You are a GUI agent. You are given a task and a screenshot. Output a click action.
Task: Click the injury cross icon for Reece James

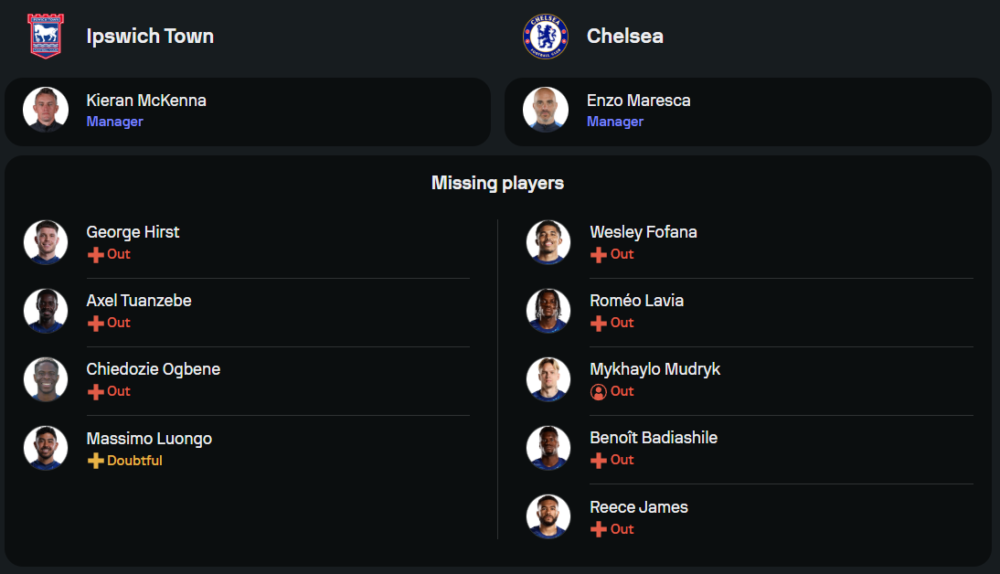599,530
